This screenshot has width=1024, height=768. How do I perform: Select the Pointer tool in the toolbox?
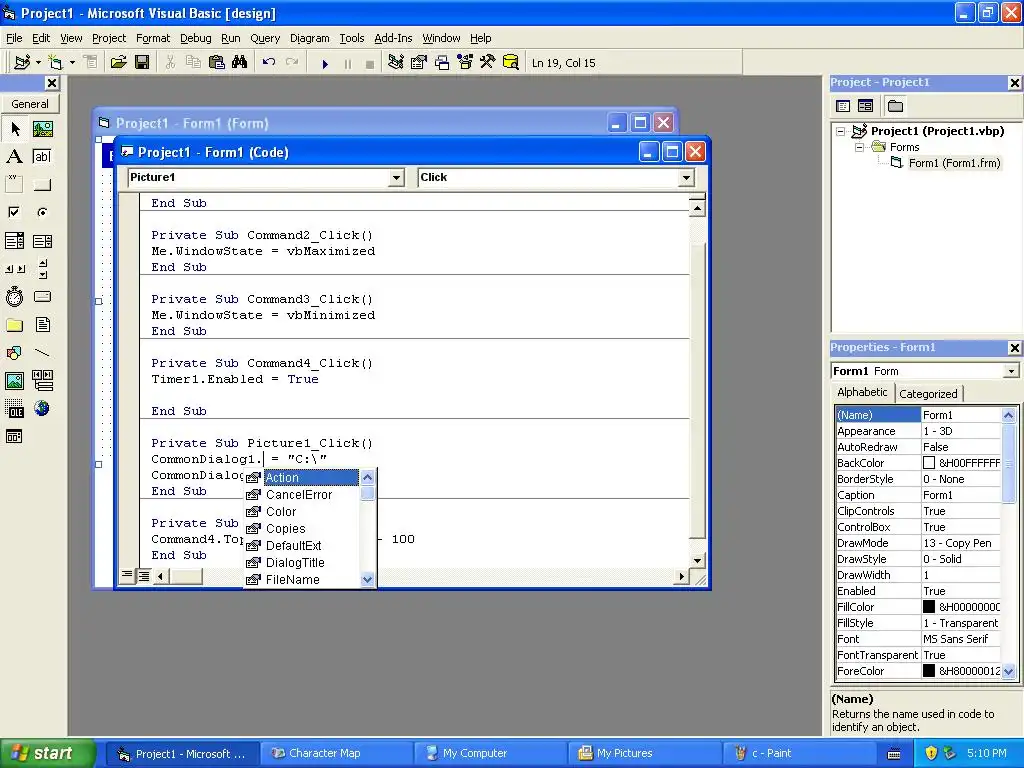(15, 129)
